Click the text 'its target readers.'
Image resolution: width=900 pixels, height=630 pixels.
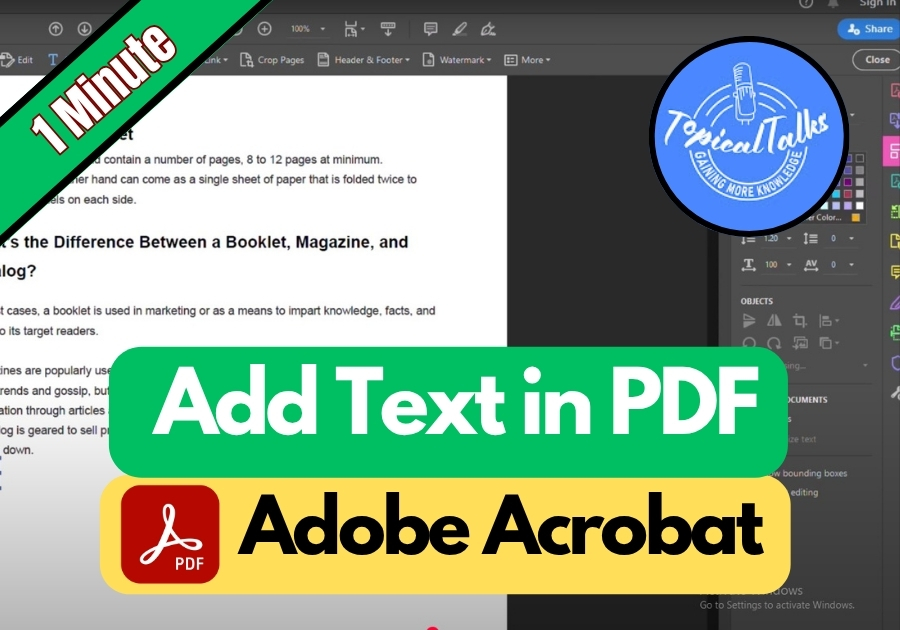click(53, 331)
